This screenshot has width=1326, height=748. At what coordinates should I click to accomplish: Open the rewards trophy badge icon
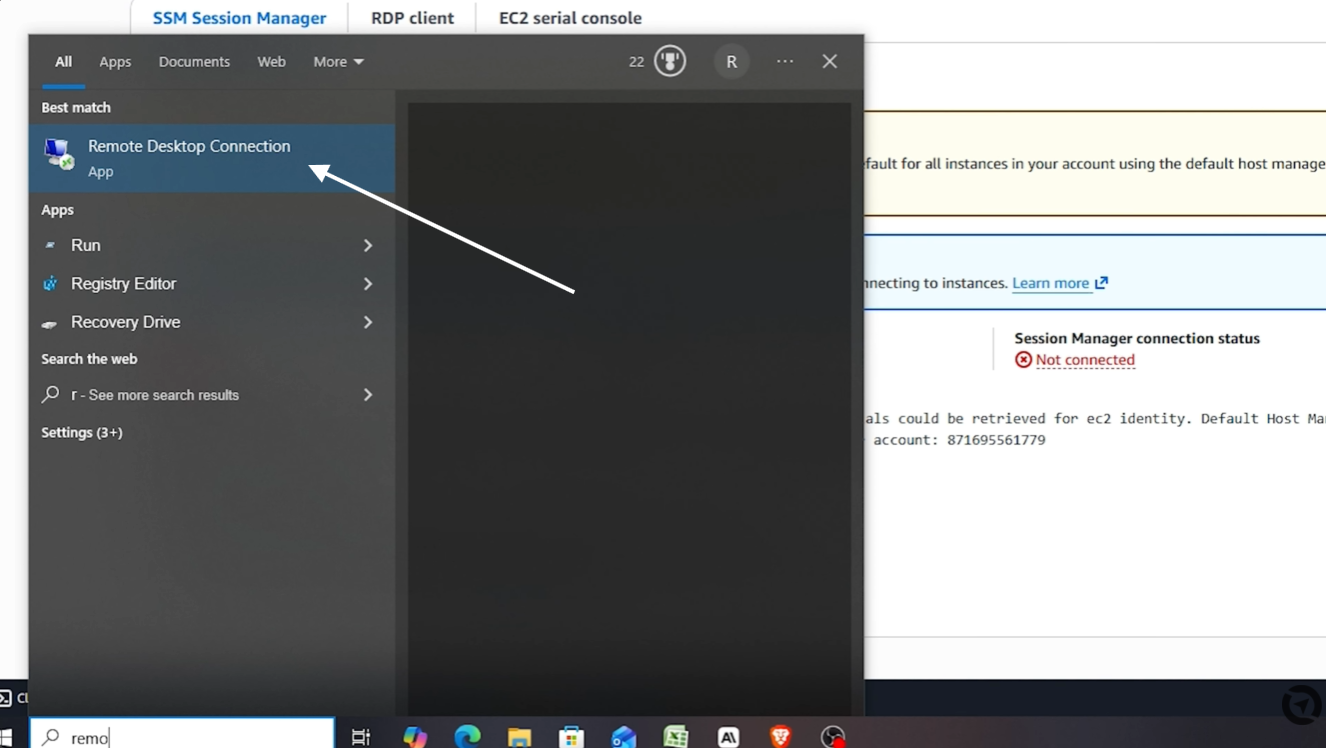(x=670, y=61)
